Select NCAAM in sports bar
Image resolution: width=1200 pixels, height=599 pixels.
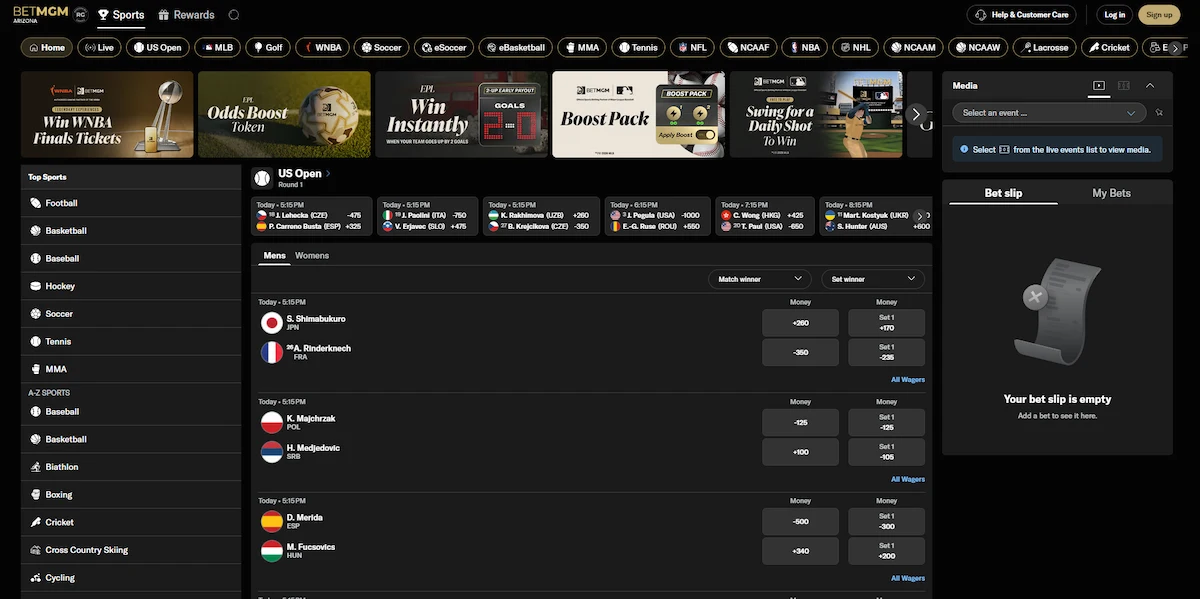pos(912,47)
